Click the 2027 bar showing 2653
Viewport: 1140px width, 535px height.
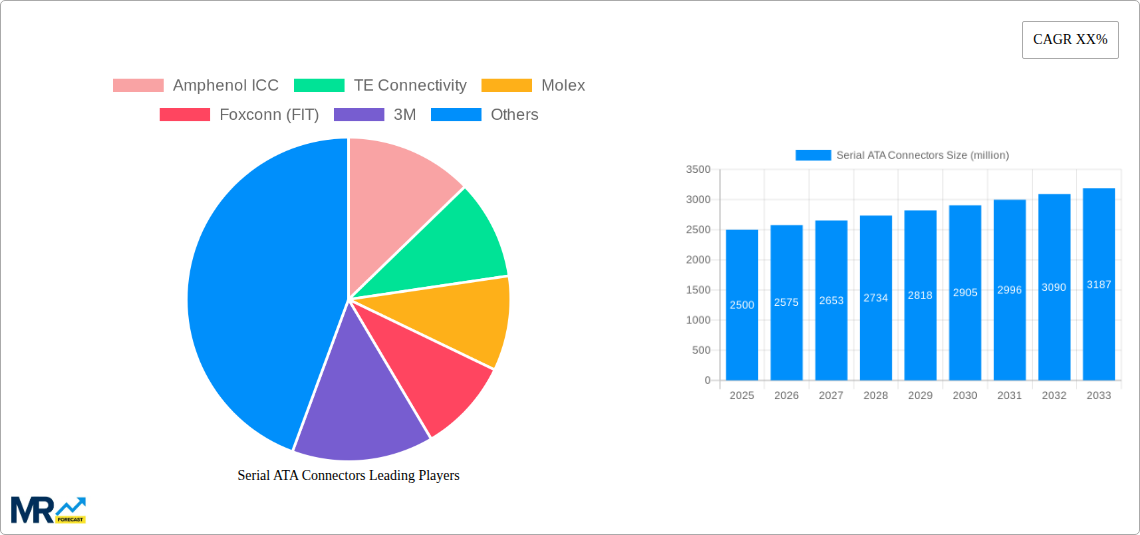tap(831, 300)
